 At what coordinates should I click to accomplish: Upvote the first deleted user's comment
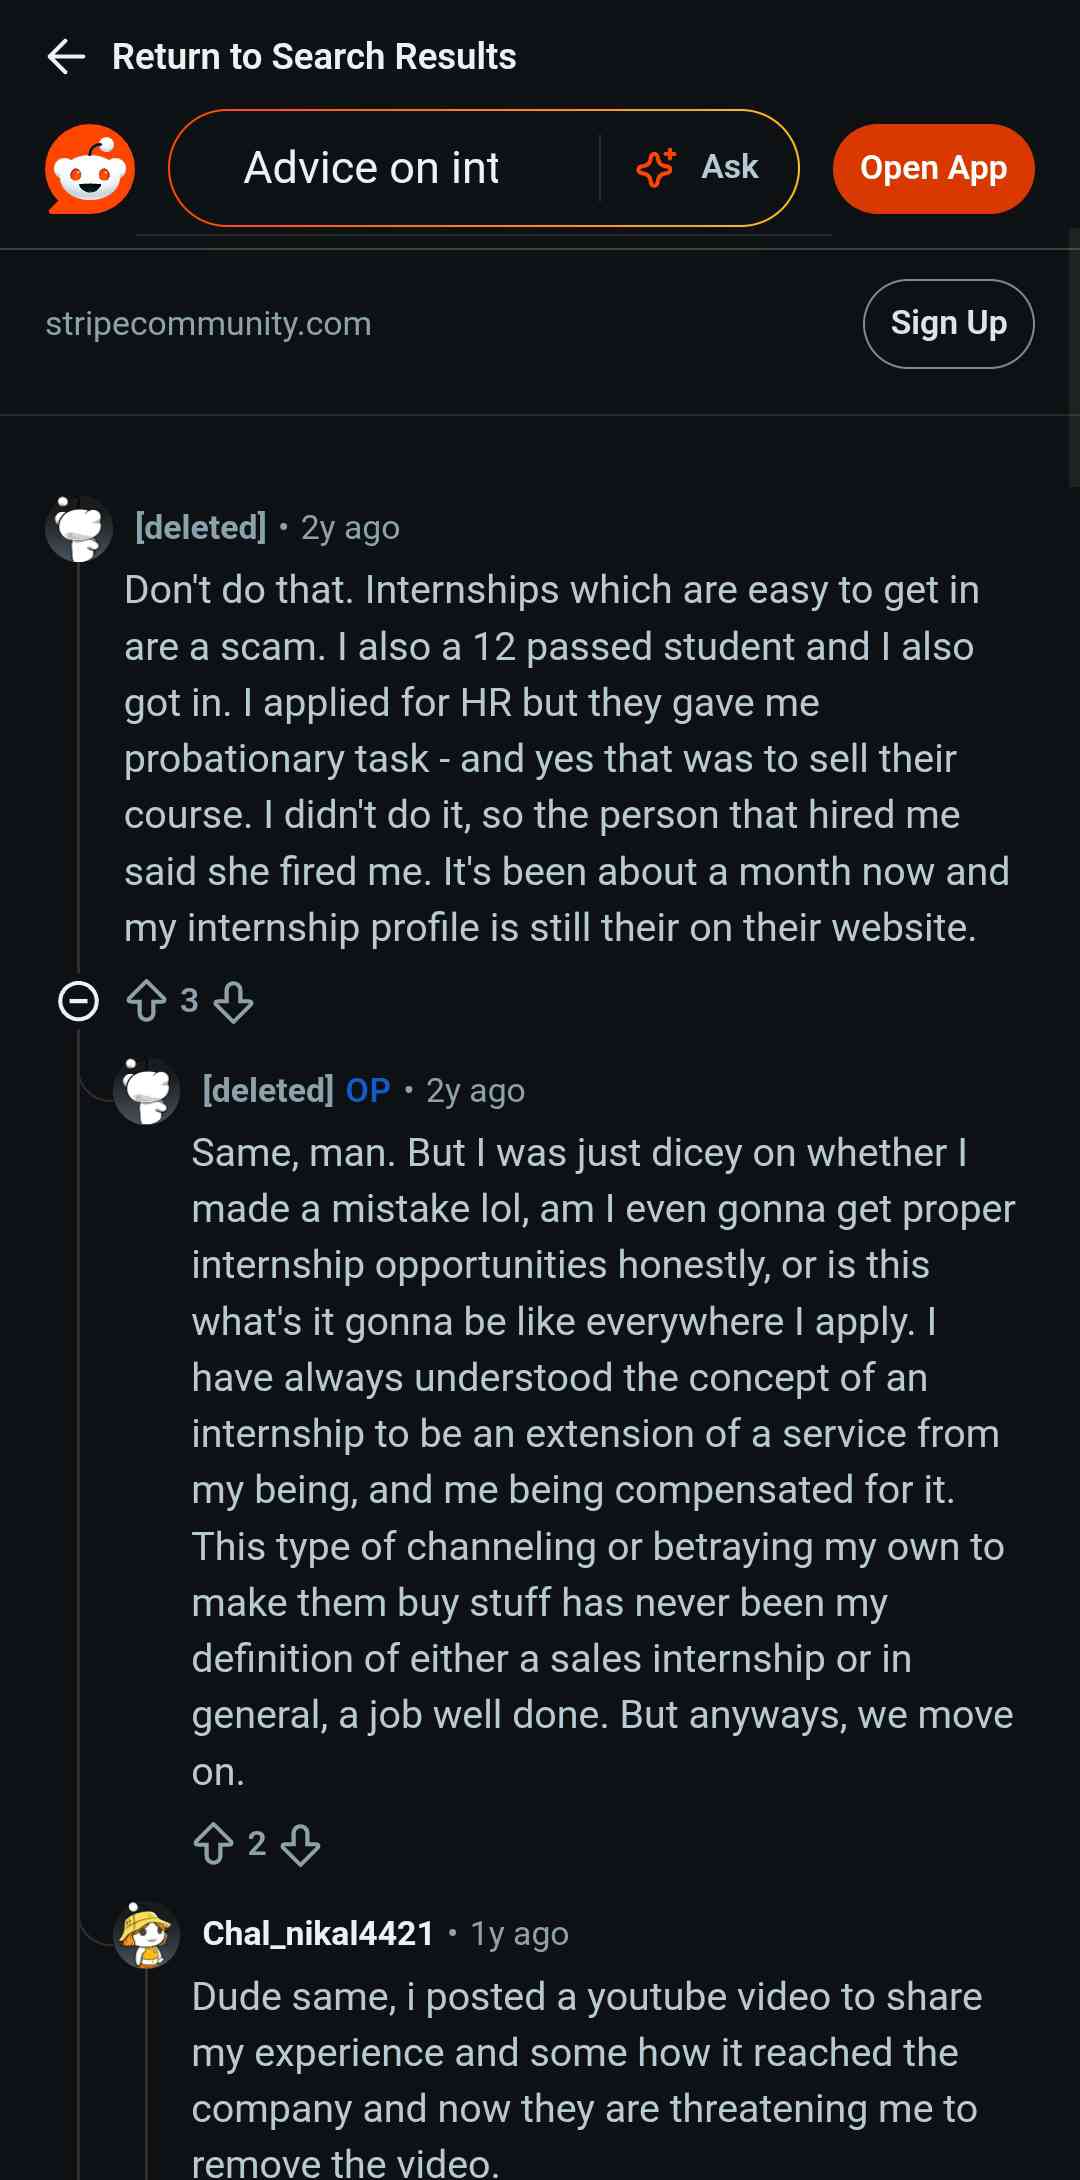[146, 1001]
